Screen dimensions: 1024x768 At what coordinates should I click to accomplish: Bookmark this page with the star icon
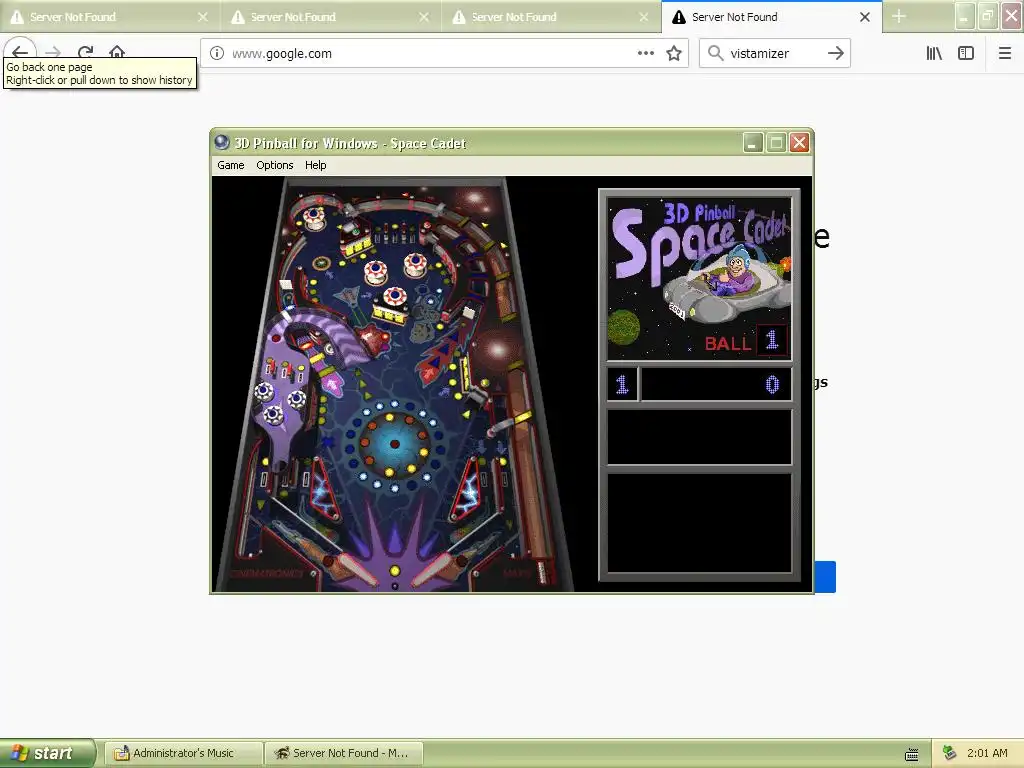coord(674,54)
